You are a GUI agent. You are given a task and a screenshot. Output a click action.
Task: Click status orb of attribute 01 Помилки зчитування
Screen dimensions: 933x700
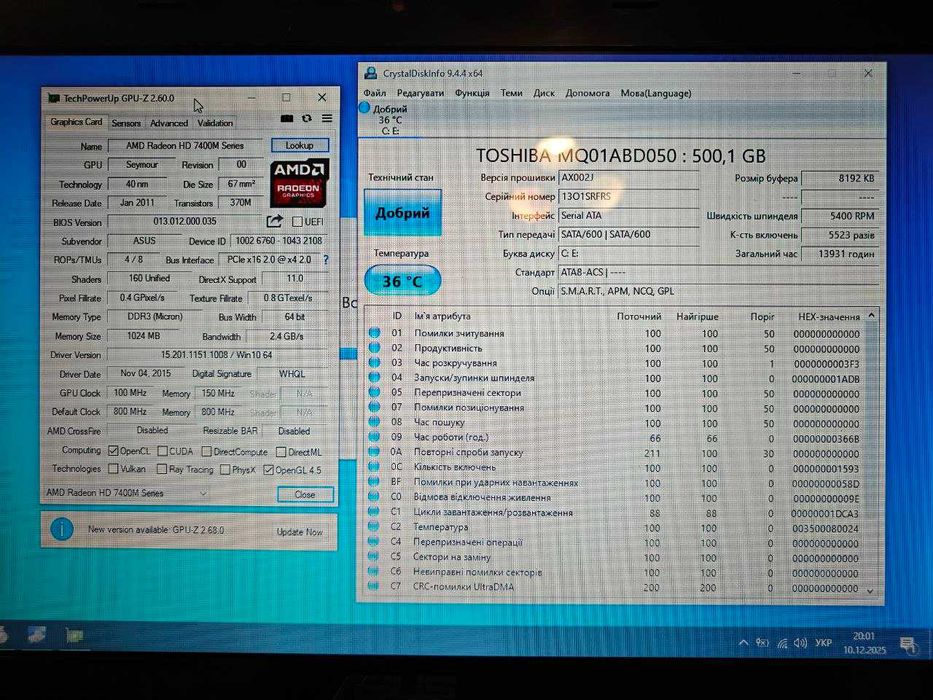tap(374, 333)
